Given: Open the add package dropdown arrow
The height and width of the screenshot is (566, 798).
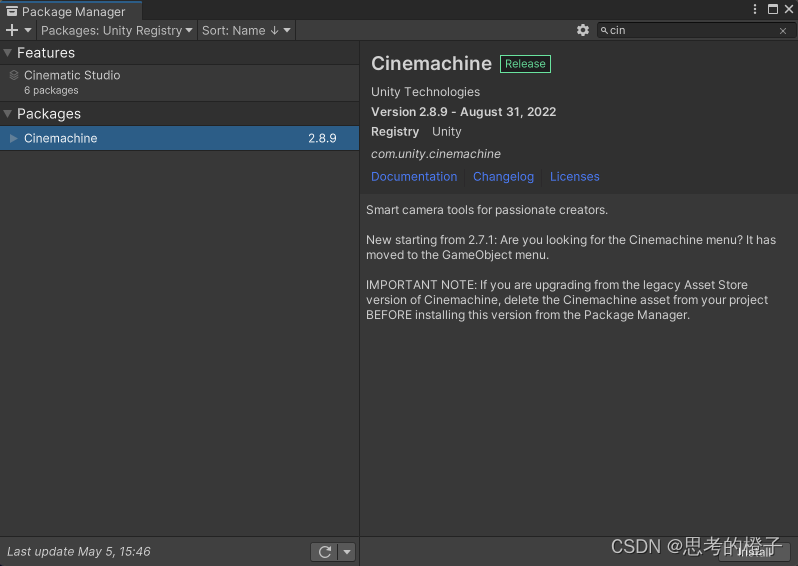Looking at the screenshot, I should (28, 31).
